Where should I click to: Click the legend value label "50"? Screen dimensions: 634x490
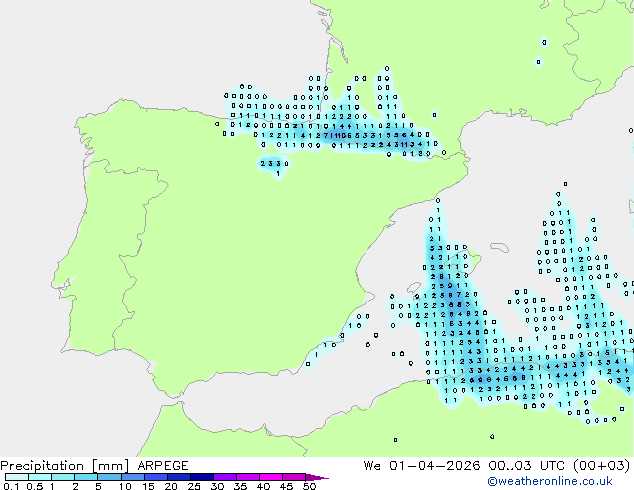(309, 486)
